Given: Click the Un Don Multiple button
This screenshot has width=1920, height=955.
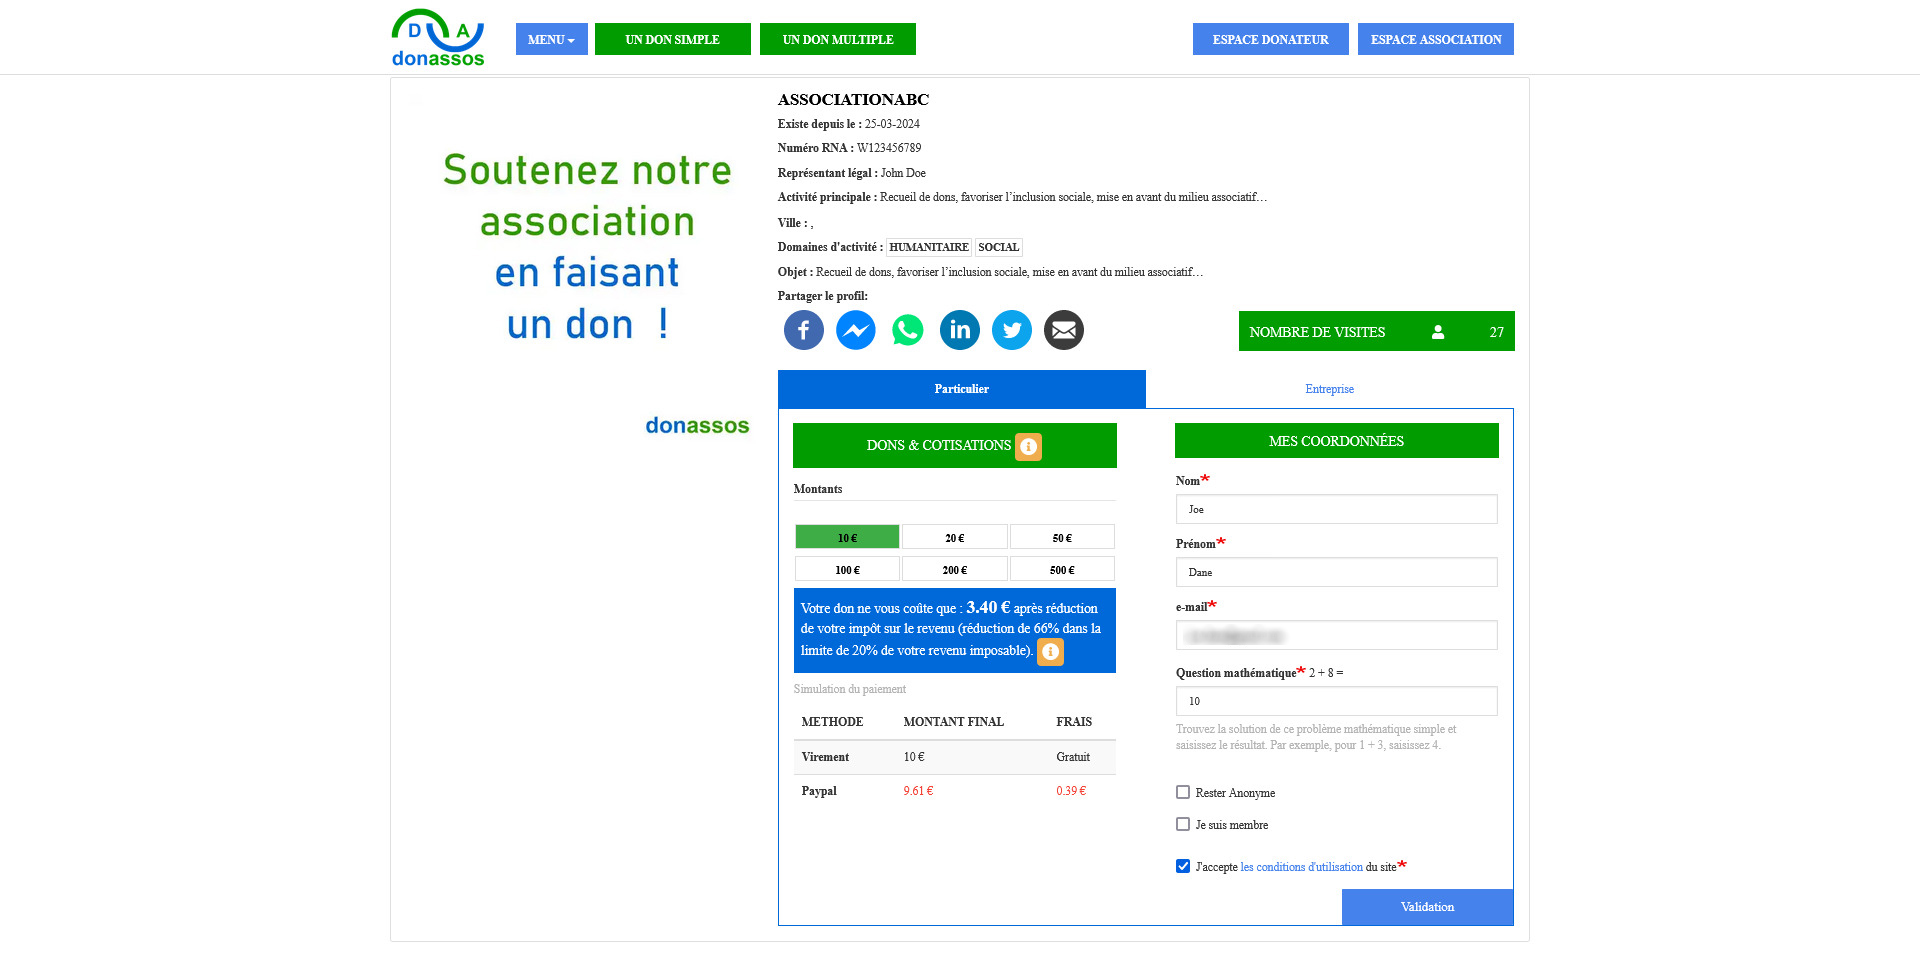Looking at the screenshot, I should 837,39.
